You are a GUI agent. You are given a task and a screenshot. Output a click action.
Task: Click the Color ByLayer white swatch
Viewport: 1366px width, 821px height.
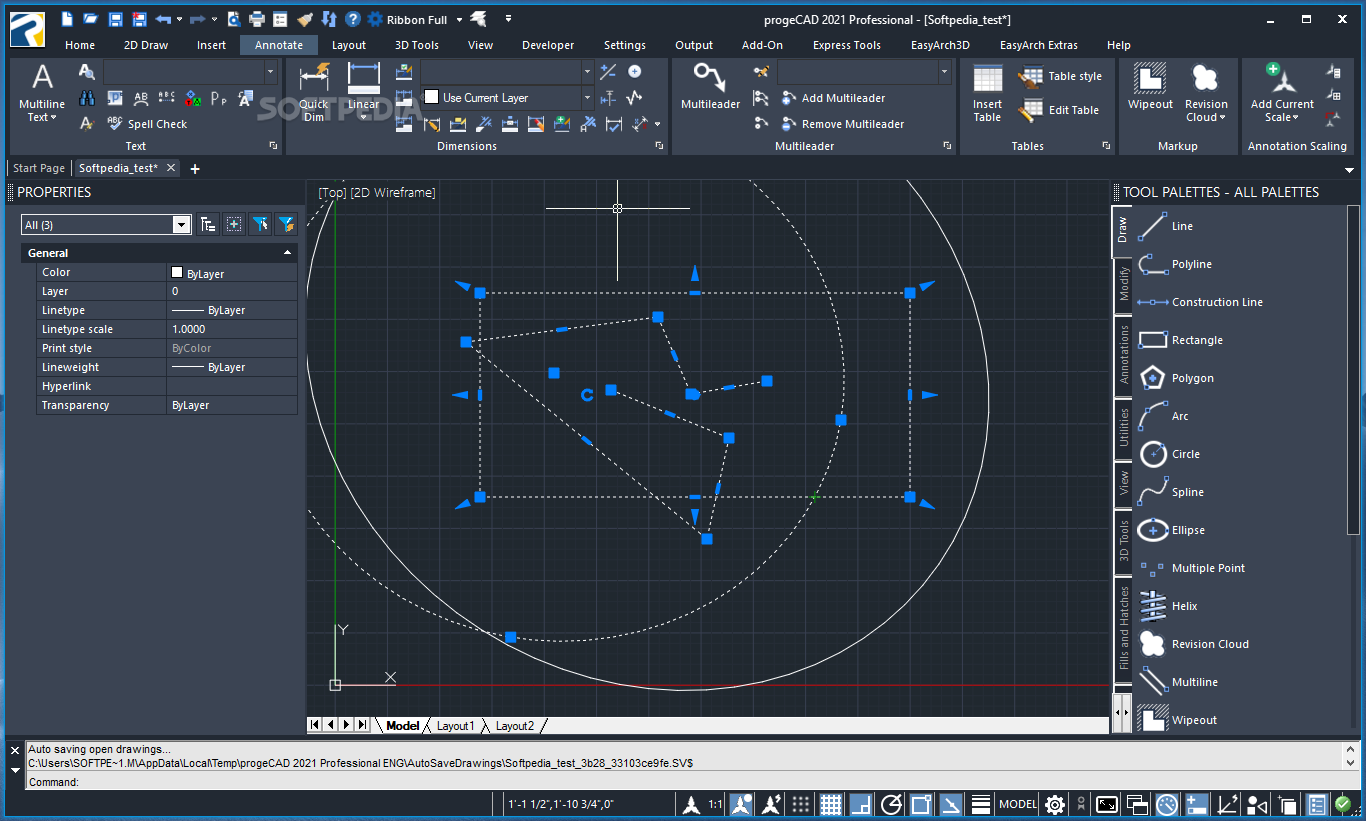[177, 272]
